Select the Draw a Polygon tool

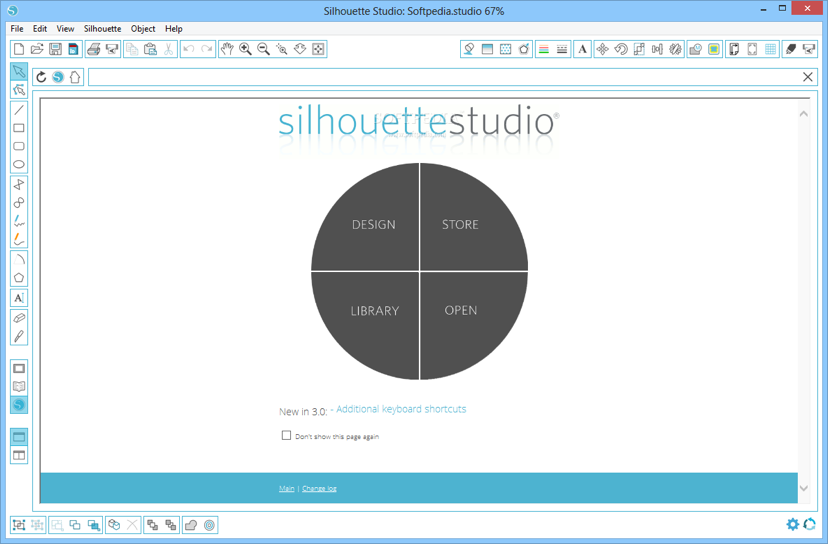19,184
